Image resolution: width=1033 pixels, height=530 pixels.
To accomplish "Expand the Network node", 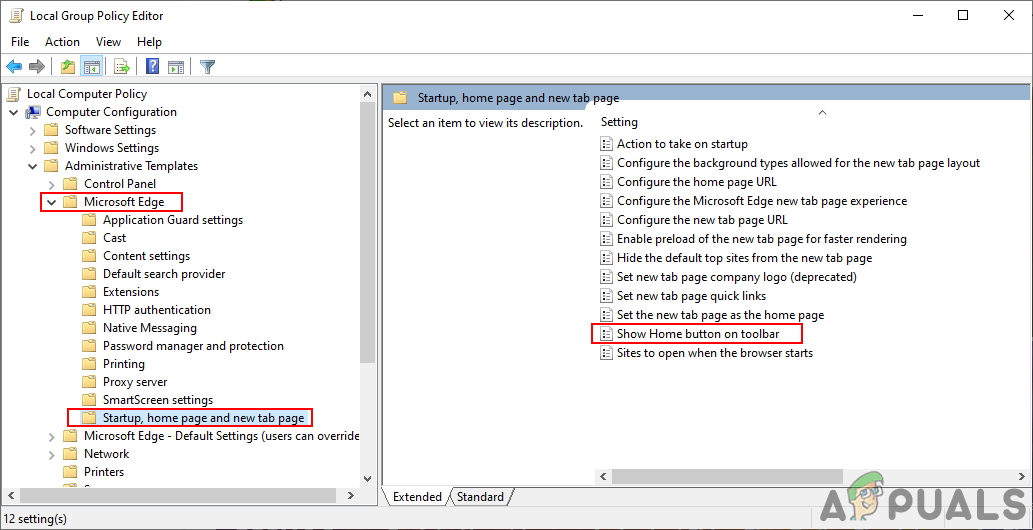I will (52, 454).
